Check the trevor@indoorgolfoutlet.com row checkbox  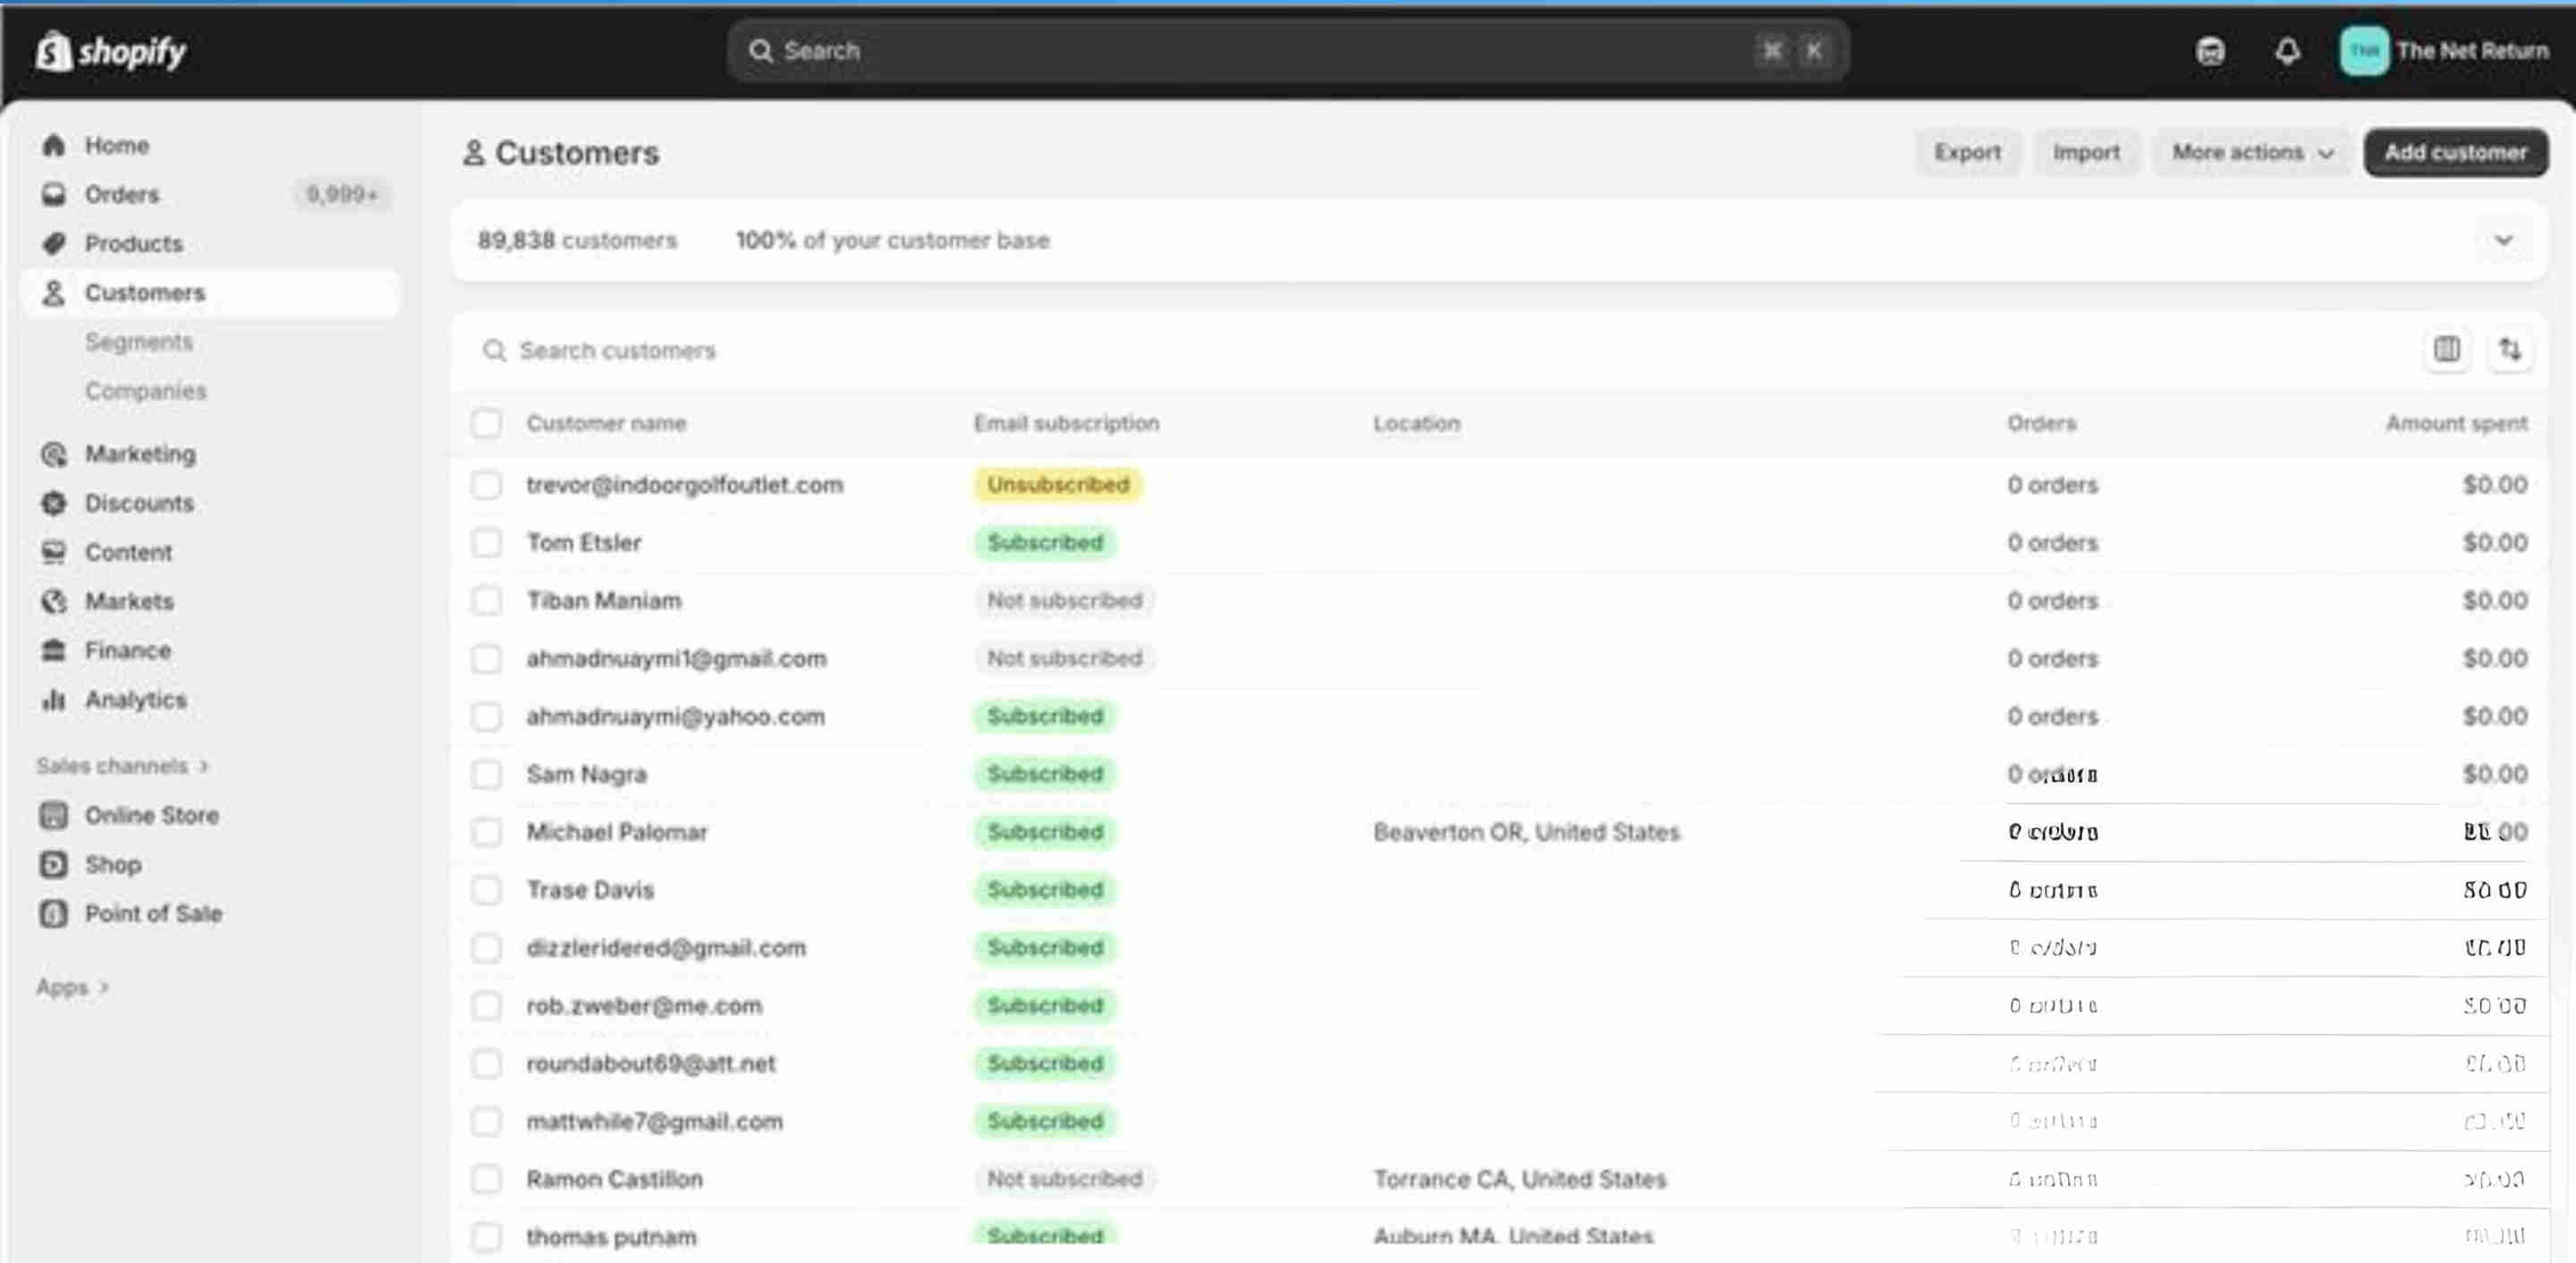pyautogui.click(x=487, y=485)
